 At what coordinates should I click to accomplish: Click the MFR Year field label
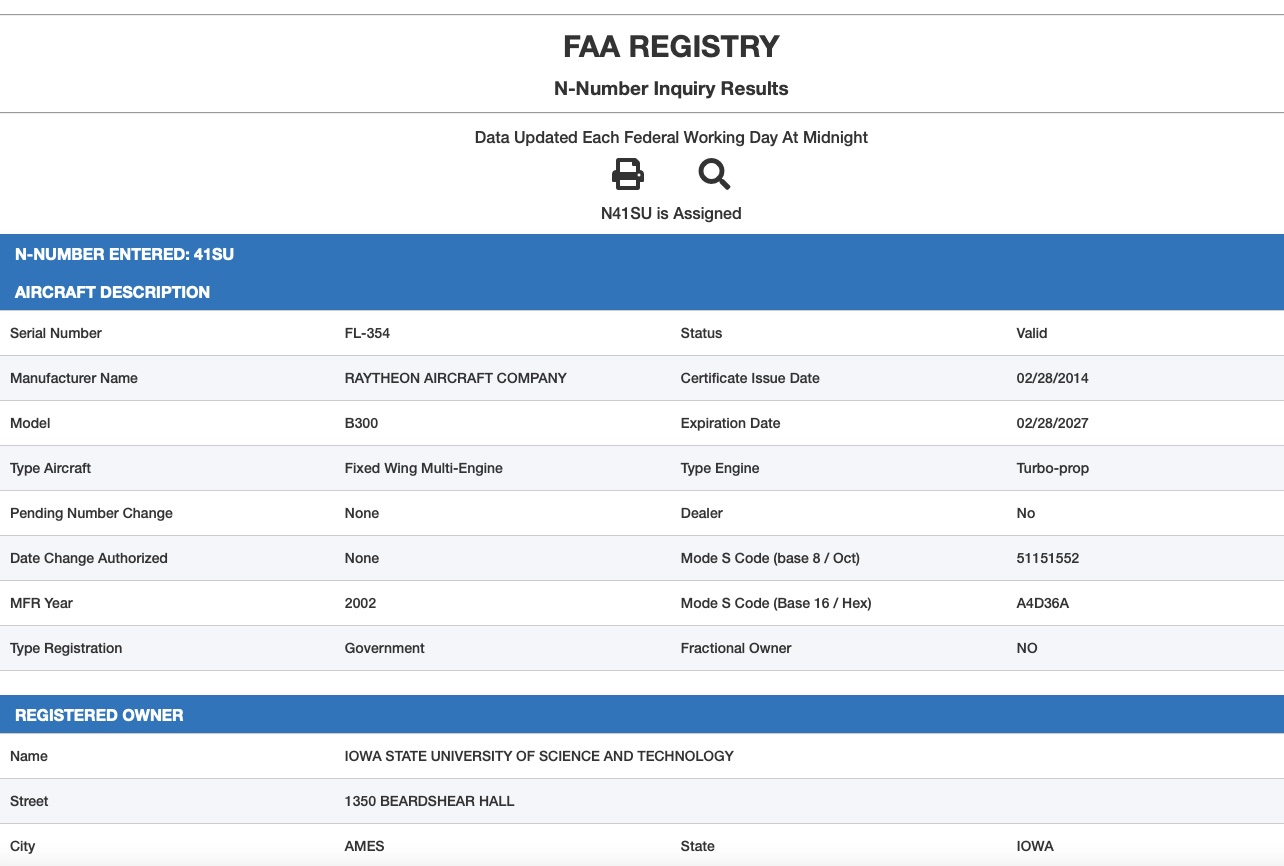click(x=41, y=603)
